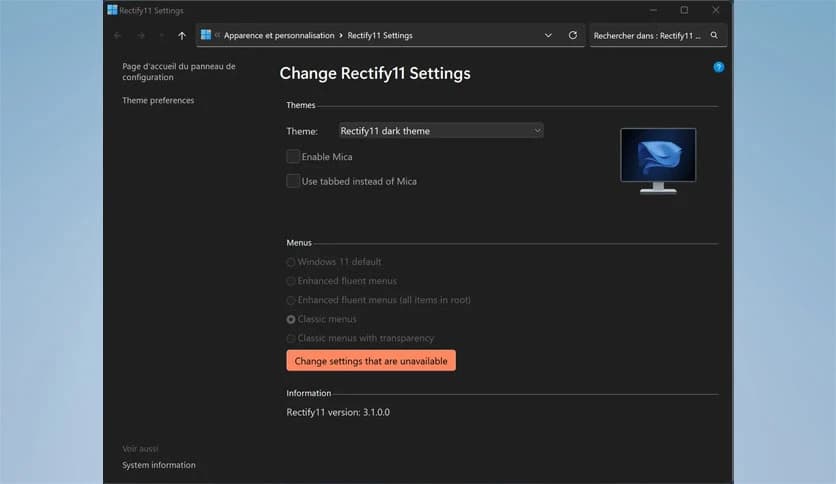Open System information link
This screenshot has width=836, height=484.
[159, 465]
